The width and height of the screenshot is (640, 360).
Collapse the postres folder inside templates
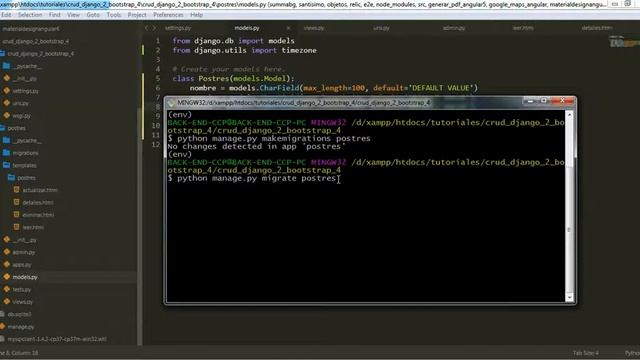pos(11,178)
